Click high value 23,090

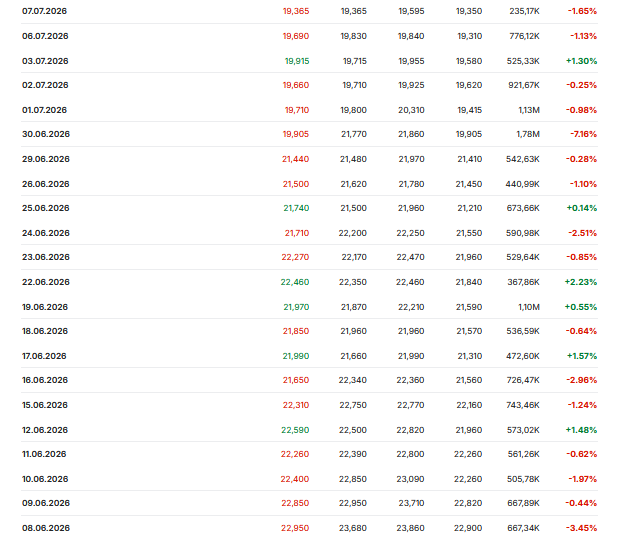(x=411, y=479)
